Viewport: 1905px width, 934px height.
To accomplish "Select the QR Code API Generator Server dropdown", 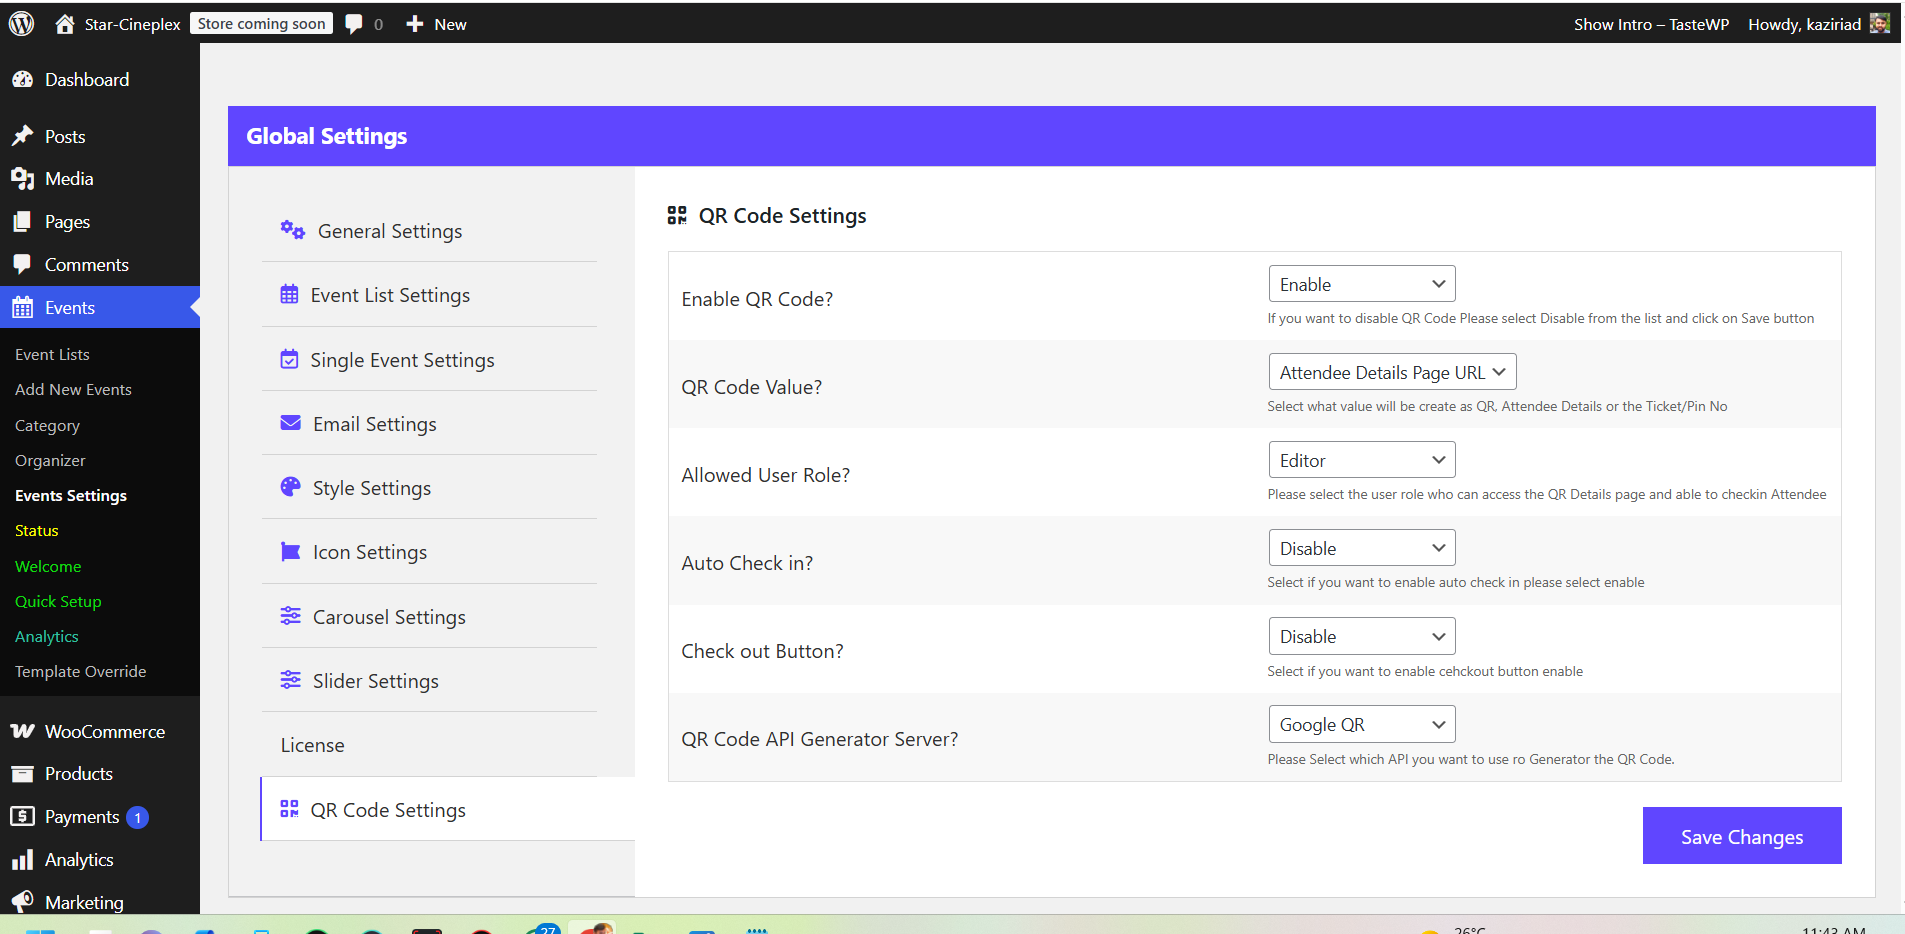I will [1361, 724].
